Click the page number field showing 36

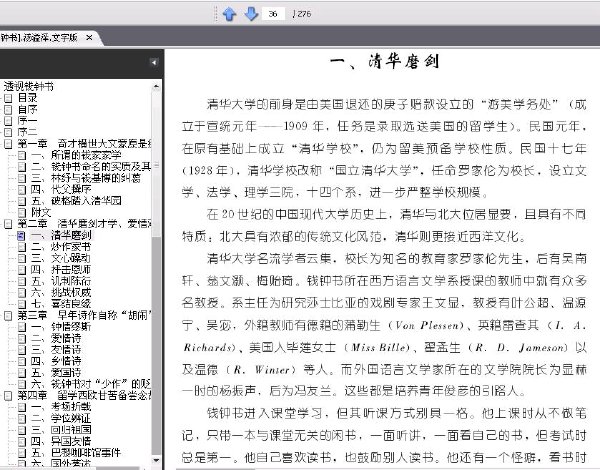click(x=273, y=14)
